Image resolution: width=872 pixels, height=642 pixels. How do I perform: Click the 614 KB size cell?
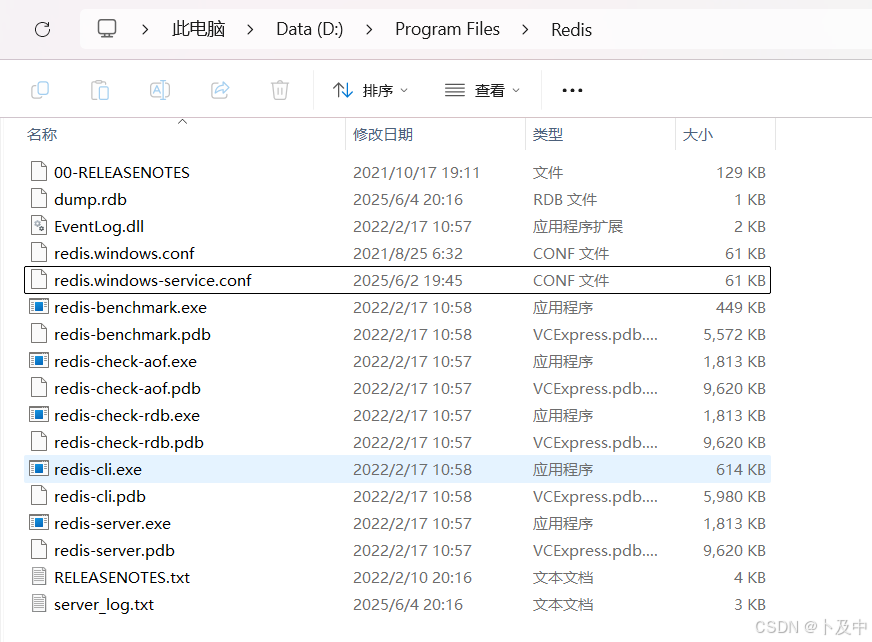click(x=741, y=470)
